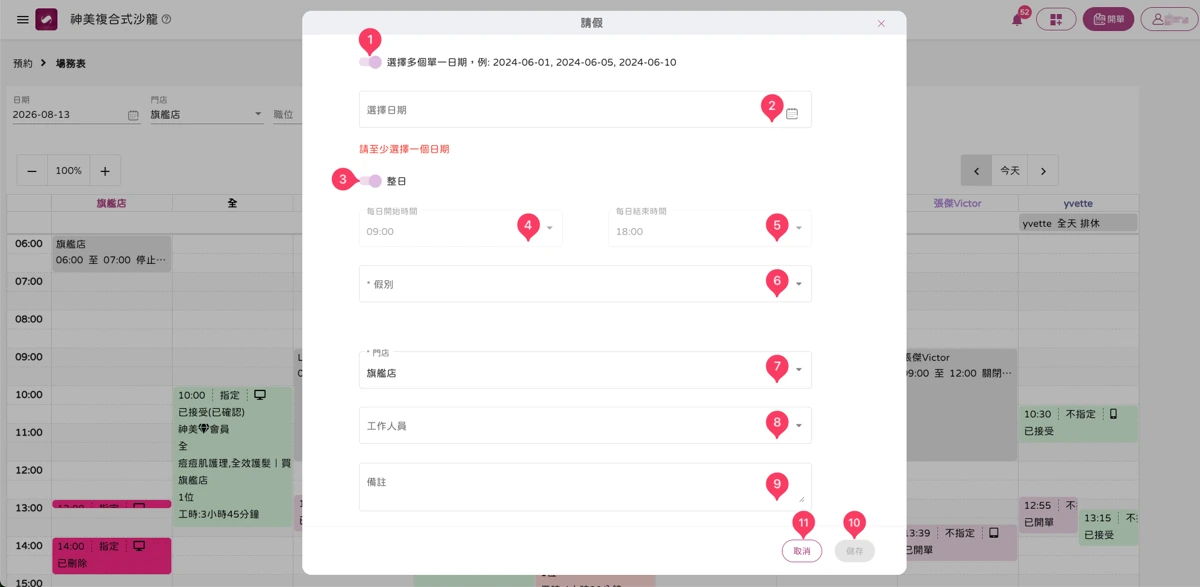Screen dimensions: 1200x587
Task: Click the grid-plus quick add icon
Action: [1055, 19]
